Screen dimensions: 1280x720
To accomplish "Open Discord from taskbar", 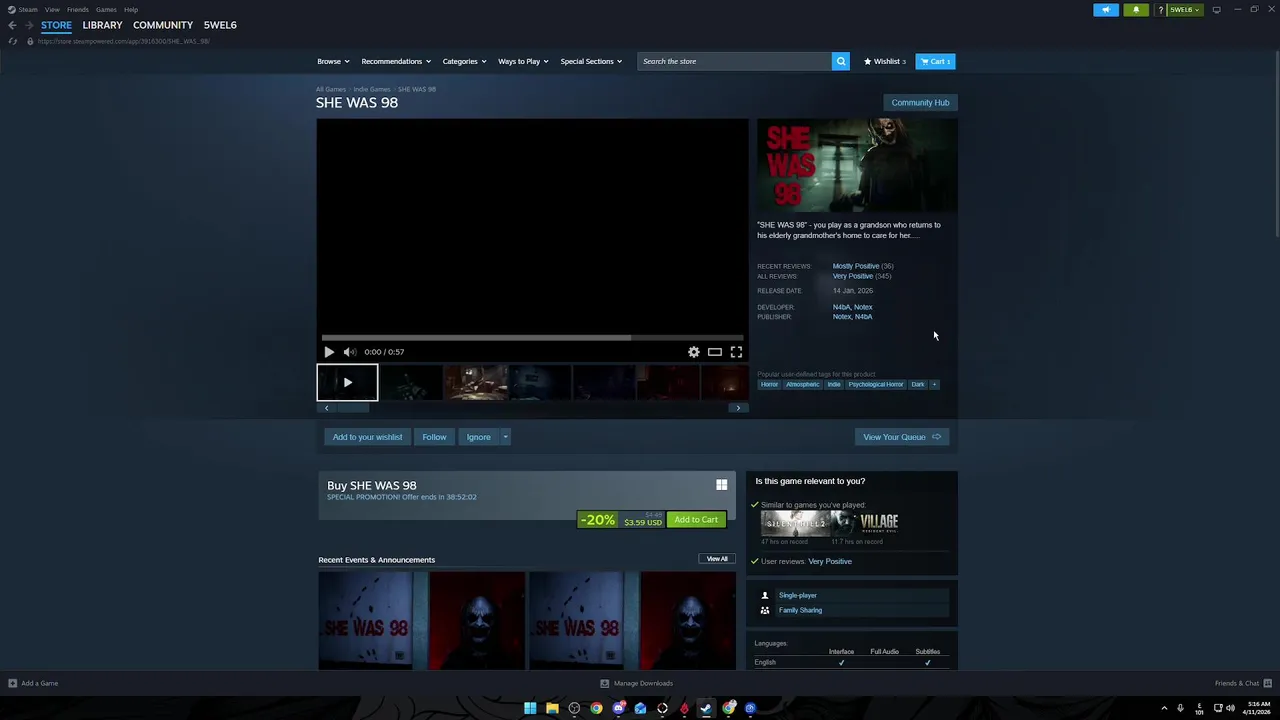I will [x=618, y=708].
